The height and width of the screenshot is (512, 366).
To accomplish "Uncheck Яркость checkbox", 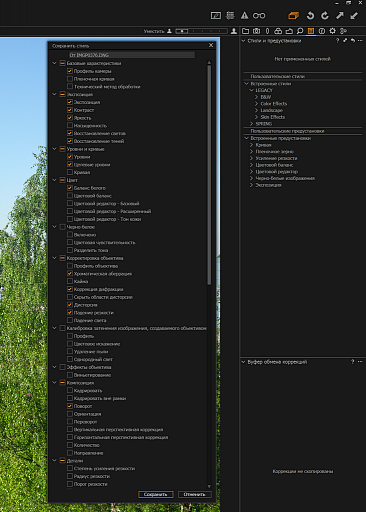I will [x=70, y=118].
